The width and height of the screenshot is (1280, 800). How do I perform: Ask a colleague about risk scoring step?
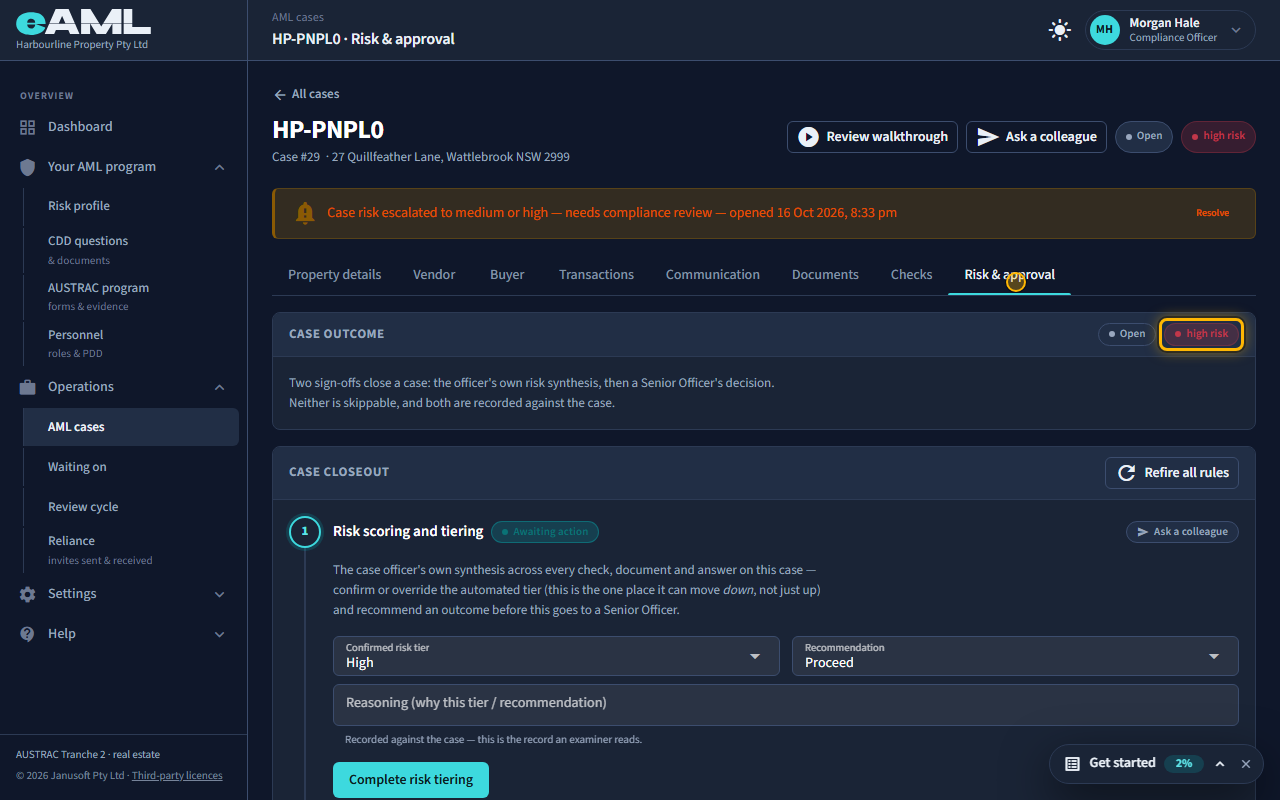pos(1182,532)
